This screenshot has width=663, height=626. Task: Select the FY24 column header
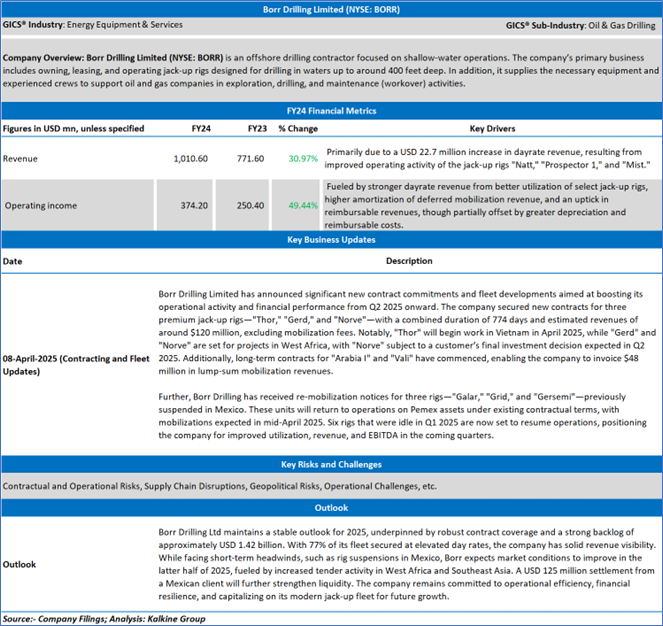coord(201,129)
